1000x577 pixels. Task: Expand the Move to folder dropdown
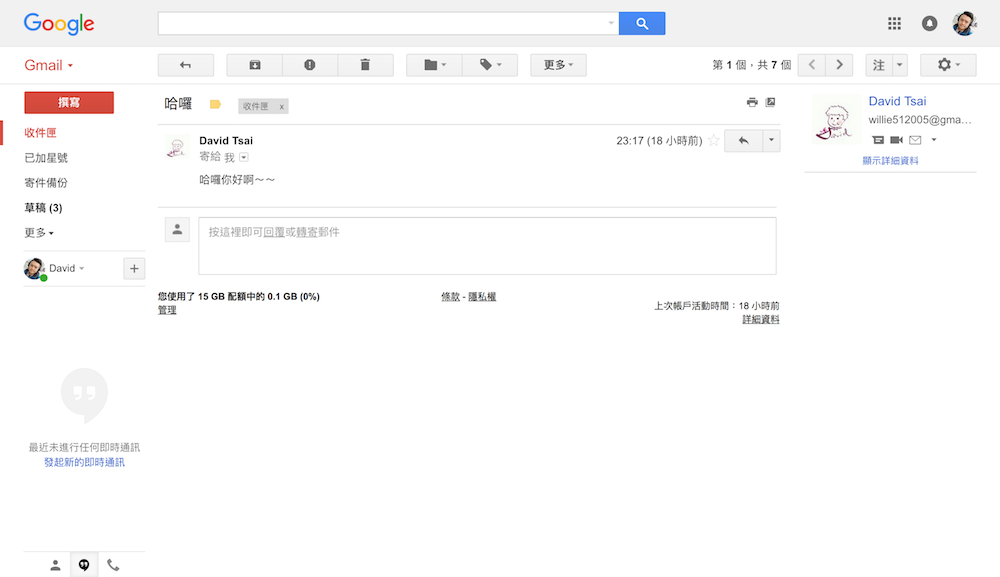(434, 65)
